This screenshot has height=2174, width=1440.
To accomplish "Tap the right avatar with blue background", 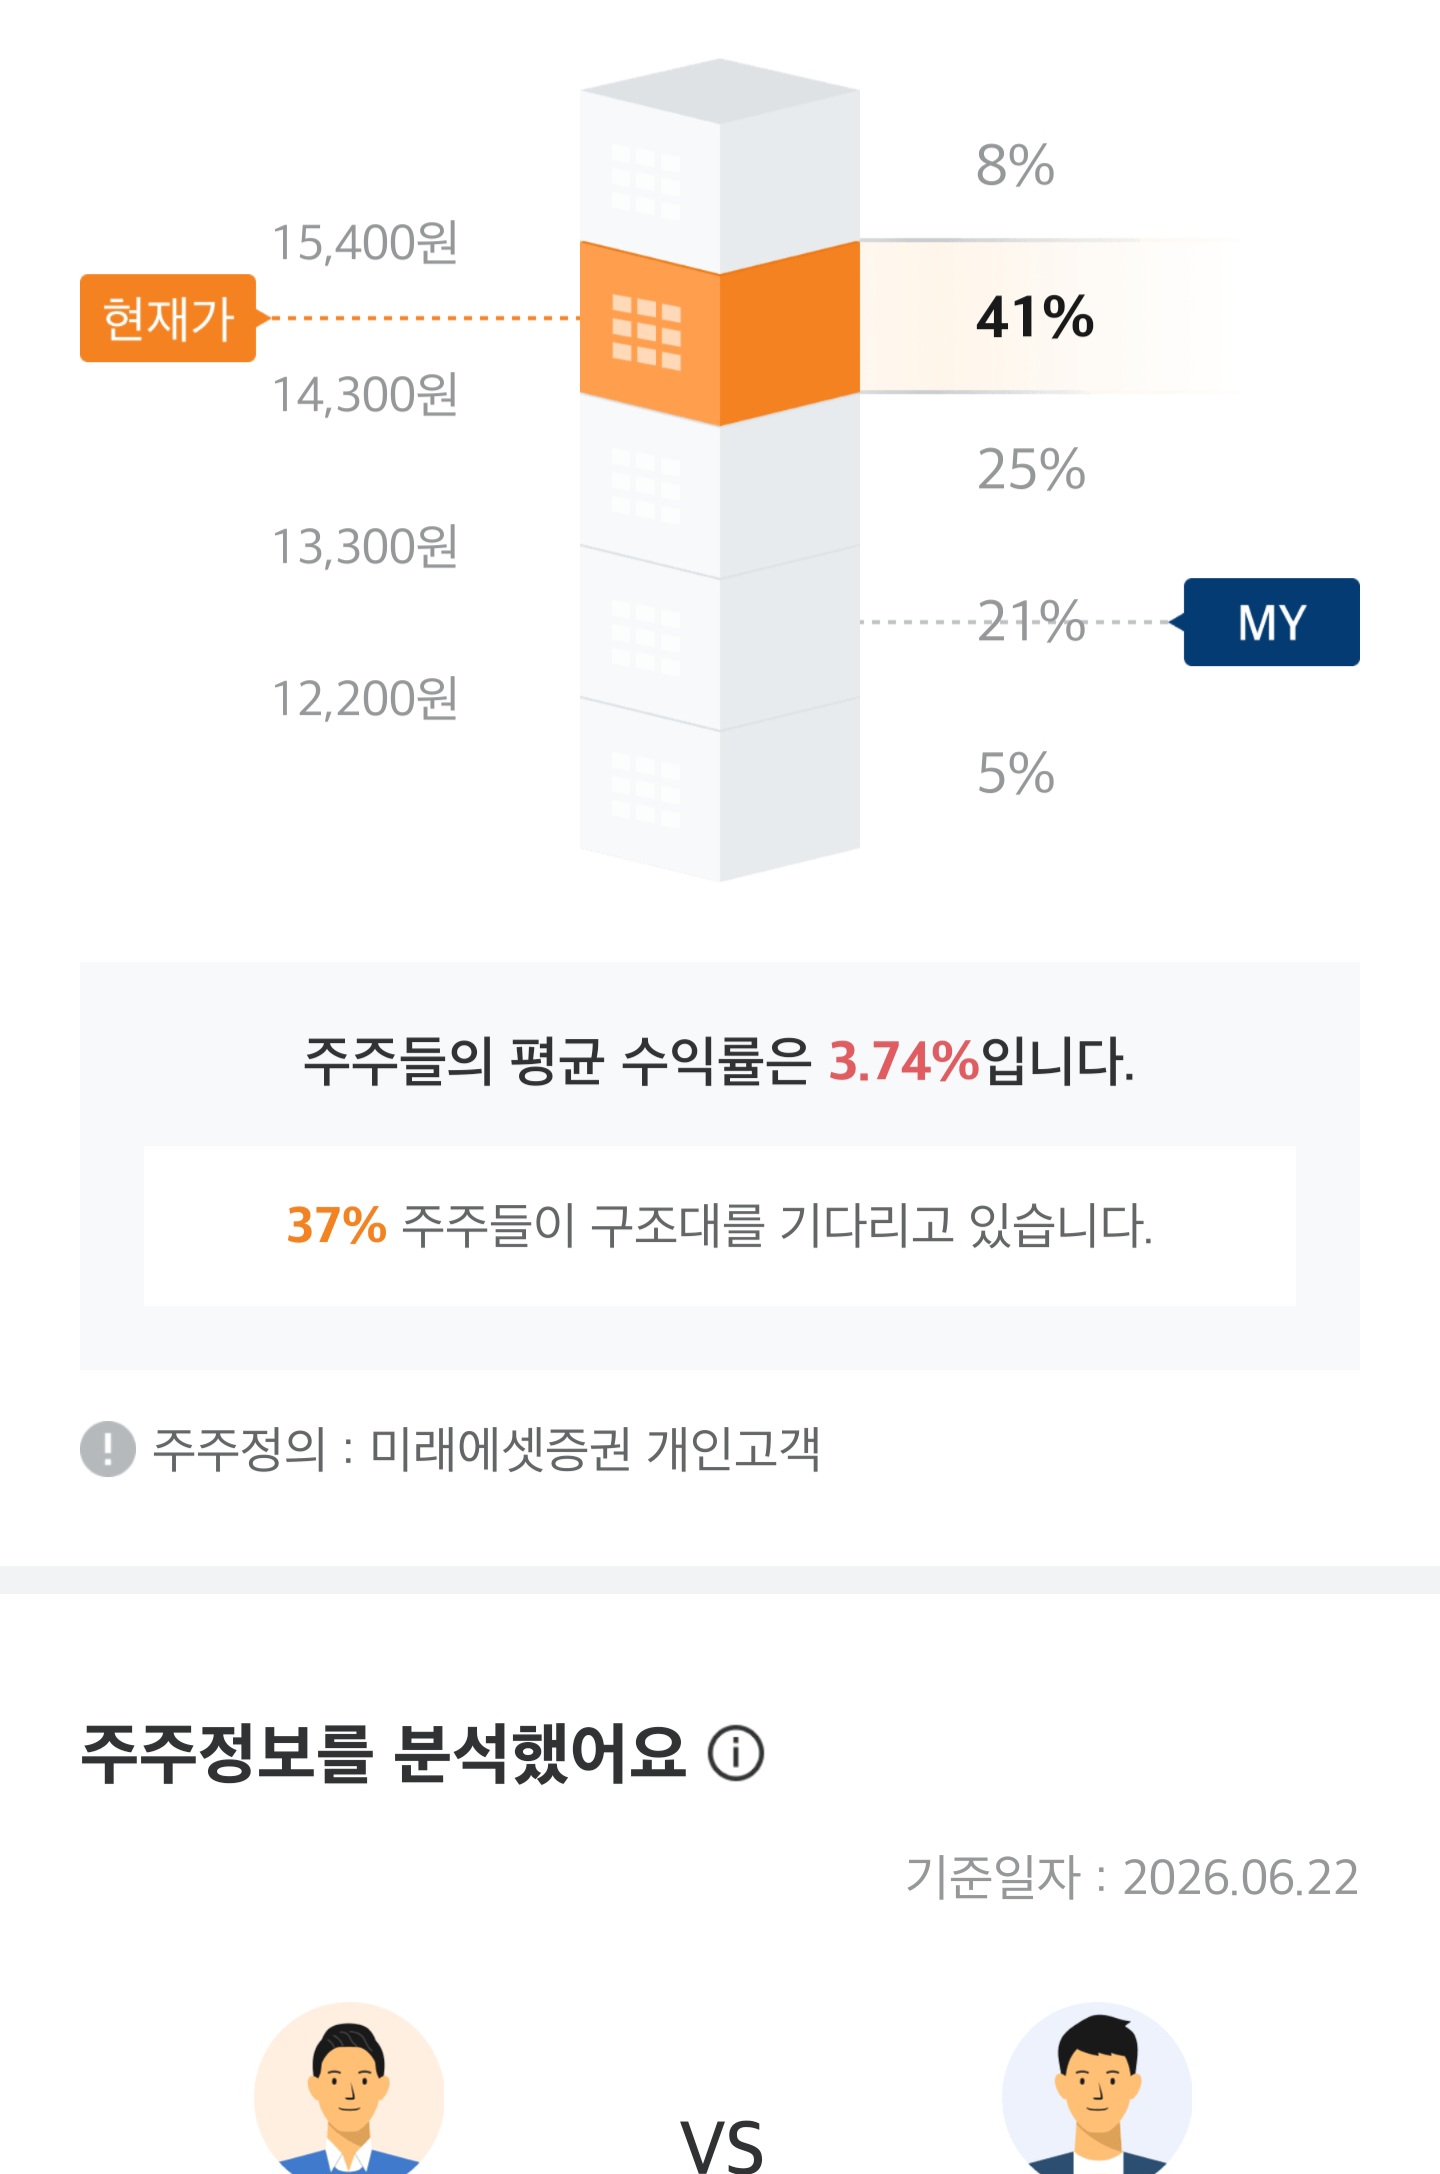I will (x=1097, y=2088).
